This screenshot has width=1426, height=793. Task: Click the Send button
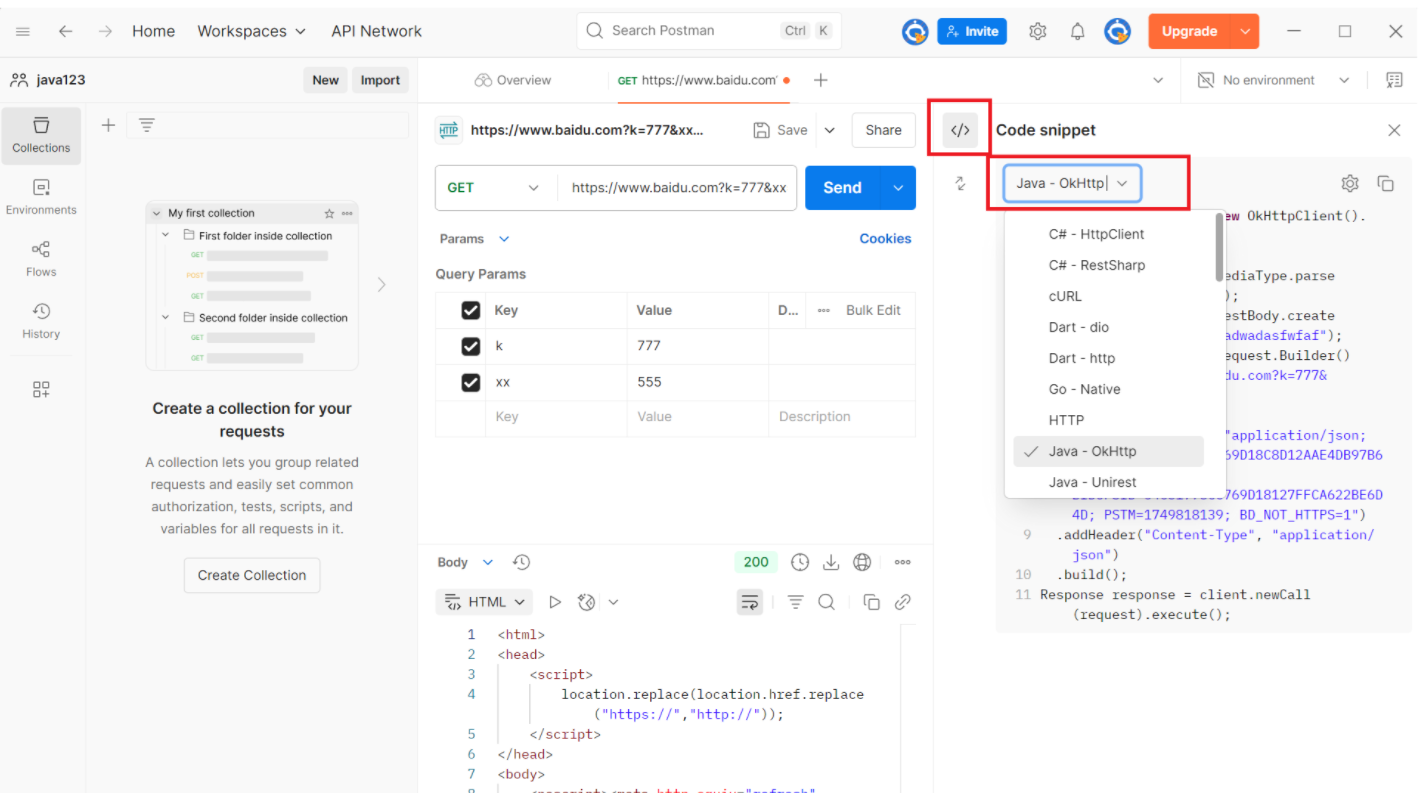(843, 188)
